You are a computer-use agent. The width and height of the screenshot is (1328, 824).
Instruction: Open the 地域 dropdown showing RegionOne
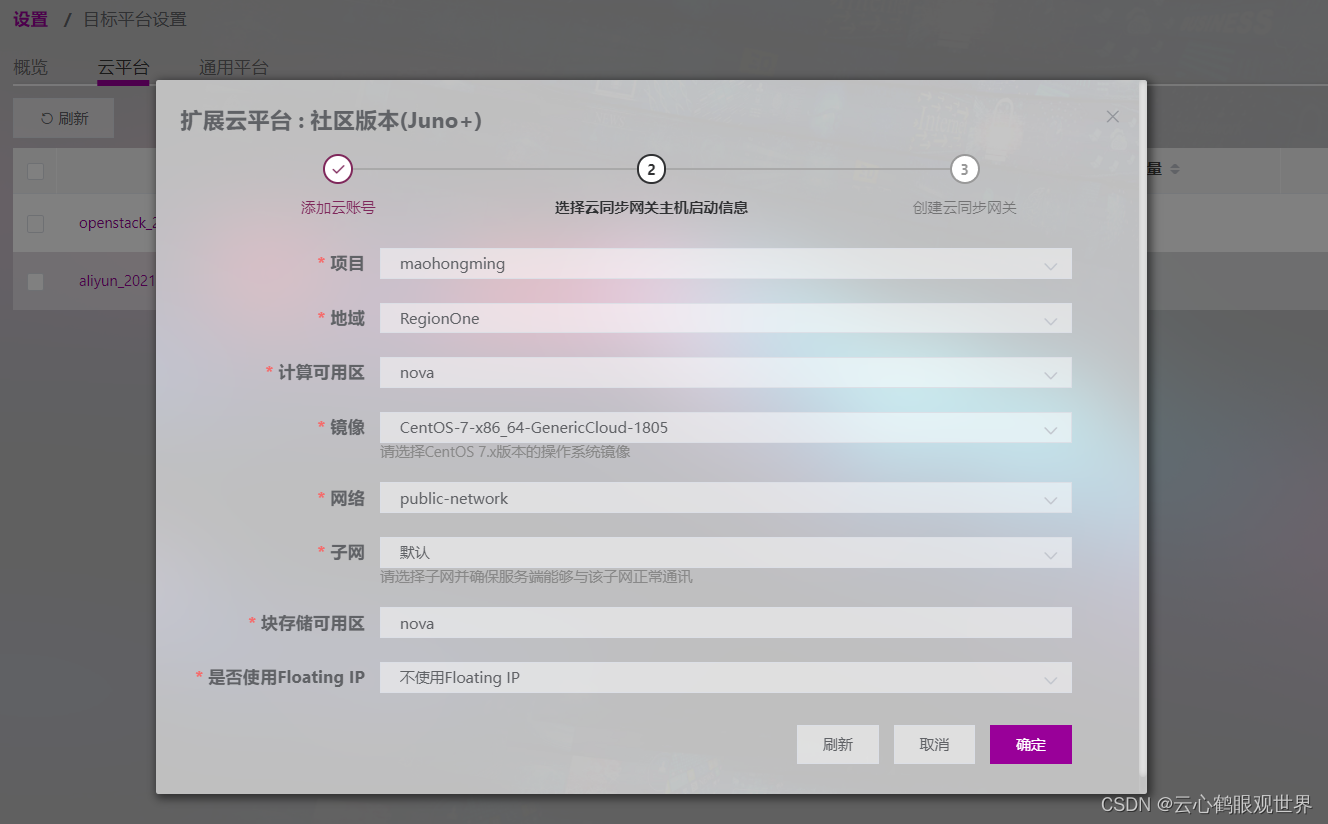[725, 318]
